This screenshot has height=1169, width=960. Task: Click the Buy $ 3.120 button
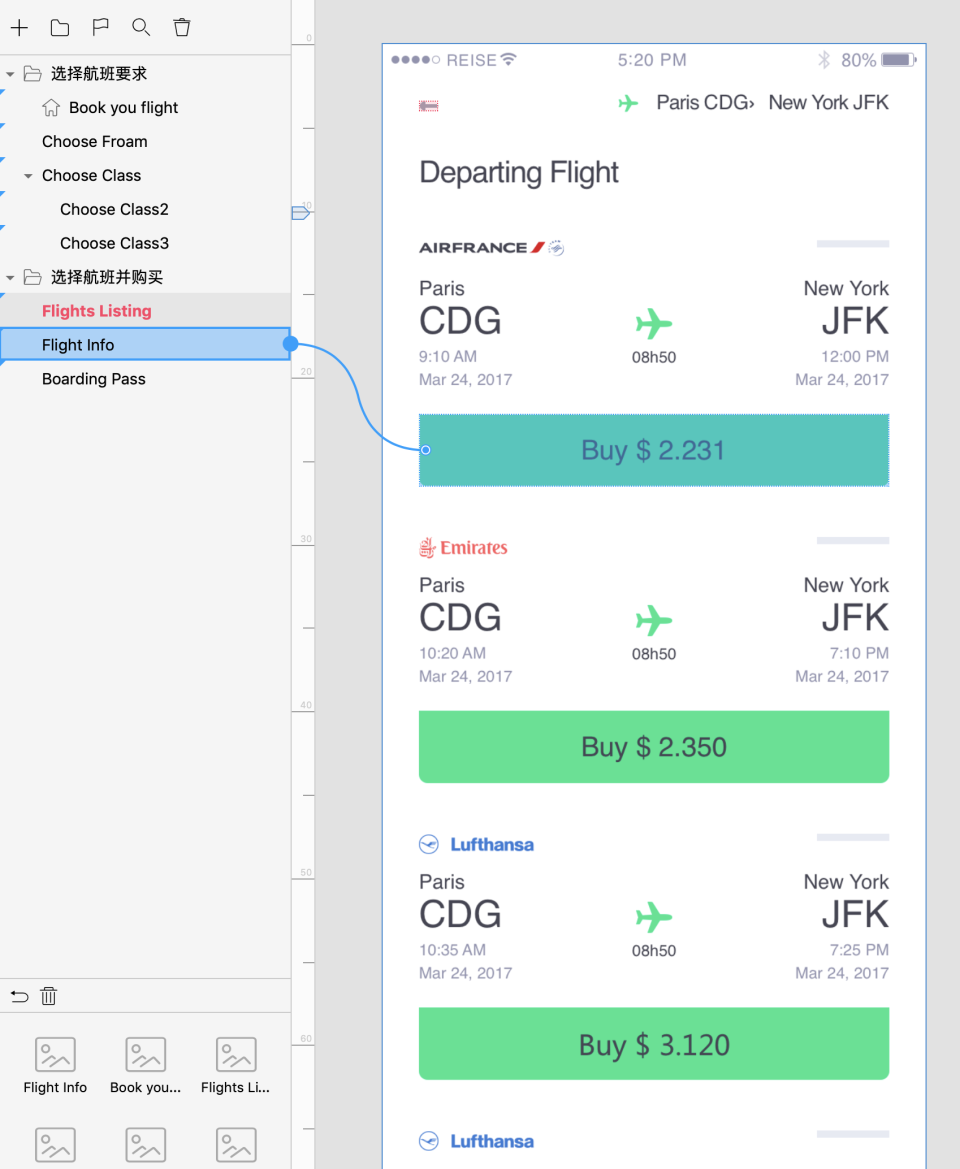point(654,1044)
